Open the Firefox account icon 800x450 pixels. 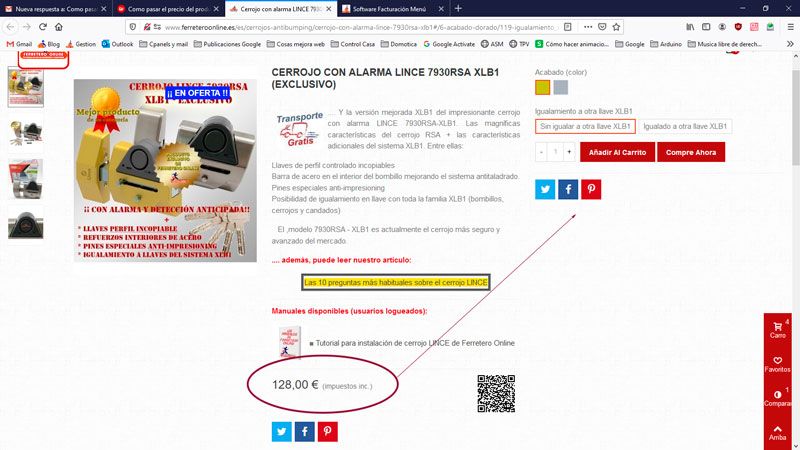(x=722, y=27)
